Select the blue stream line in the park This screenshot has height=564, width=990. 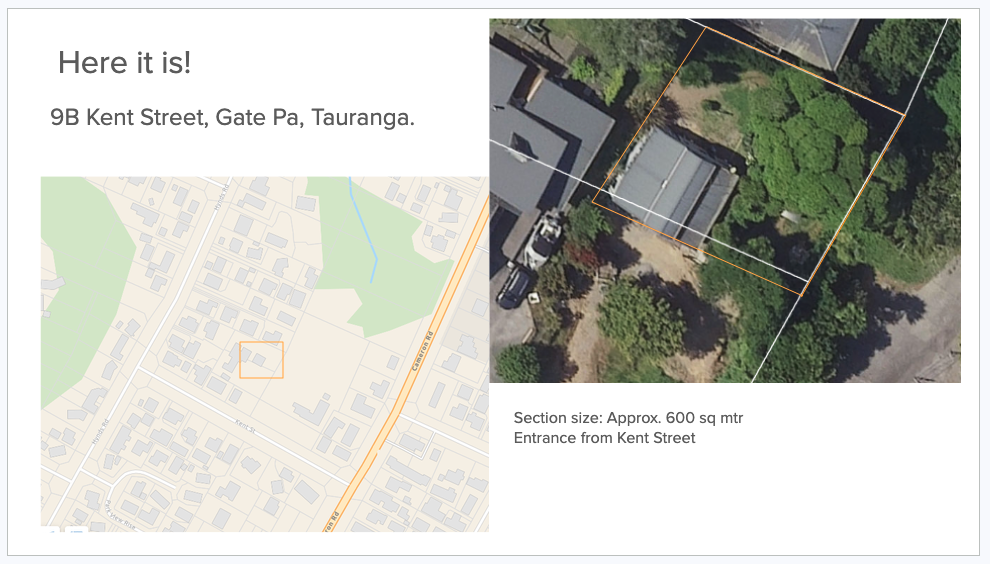pos(364,230)
